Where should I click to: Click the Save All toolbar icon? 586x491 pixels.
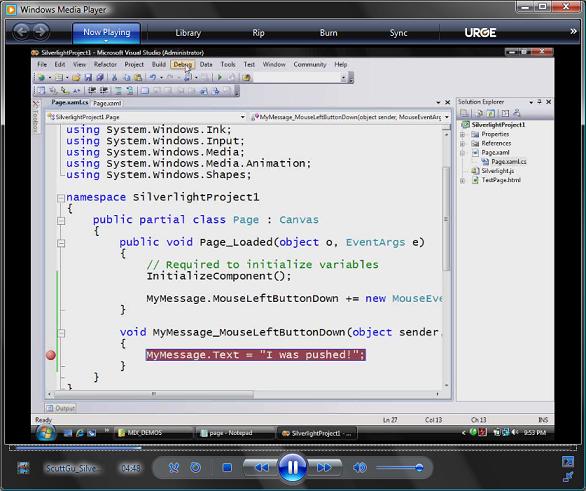[x=100, y=78]
